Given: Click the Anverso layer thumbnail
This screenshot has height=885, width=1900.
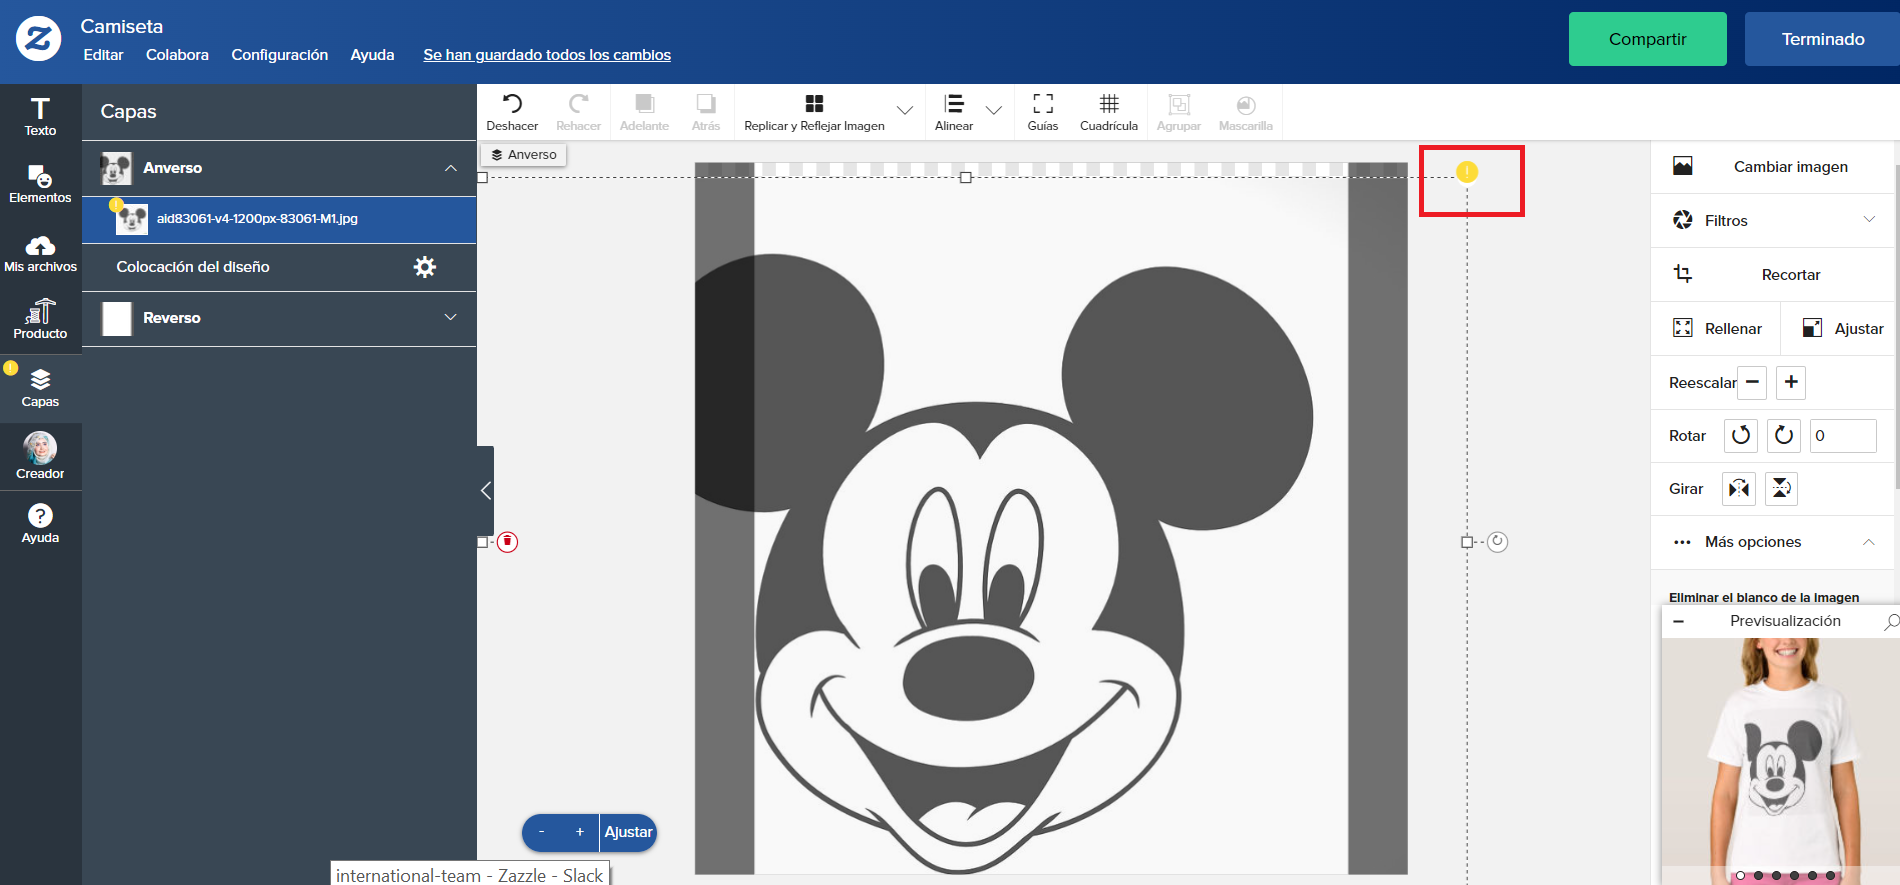Looking at the screenshot, I should (117, 168).
